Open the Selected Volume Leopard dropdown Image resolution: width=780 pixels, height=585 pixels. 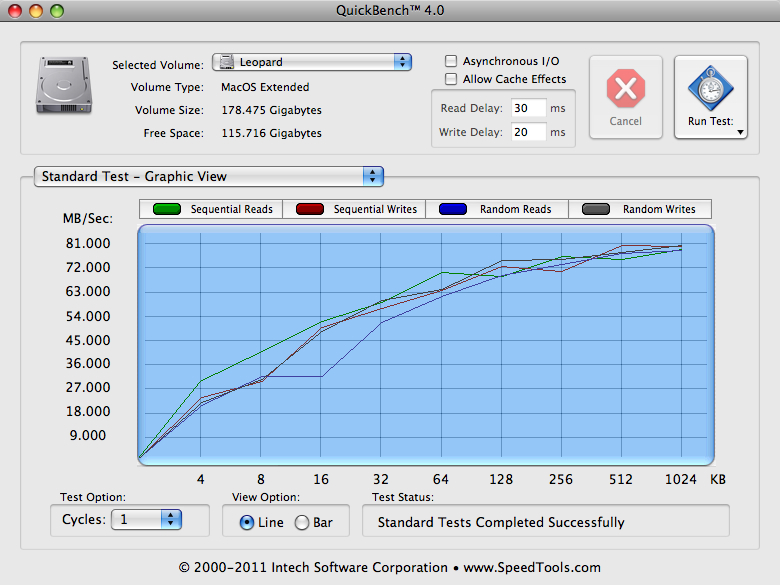[312, 62]
